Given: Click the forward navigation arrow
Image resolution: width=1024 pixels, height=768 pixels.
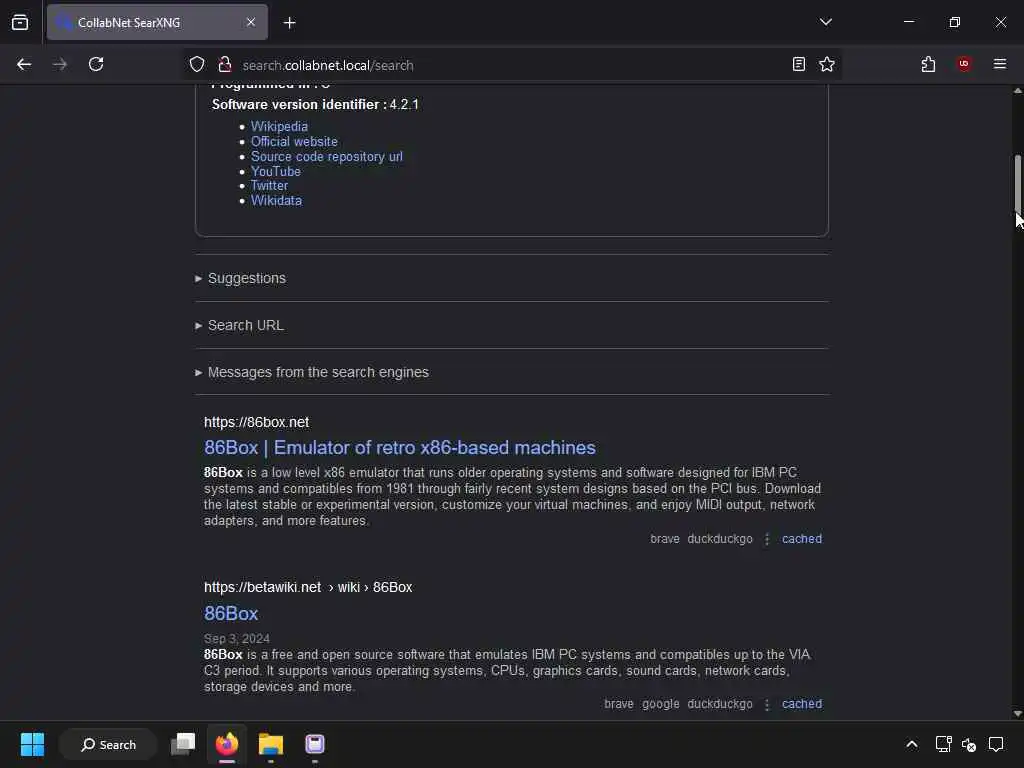Looking at the screenshot, I should pos(60,64).
